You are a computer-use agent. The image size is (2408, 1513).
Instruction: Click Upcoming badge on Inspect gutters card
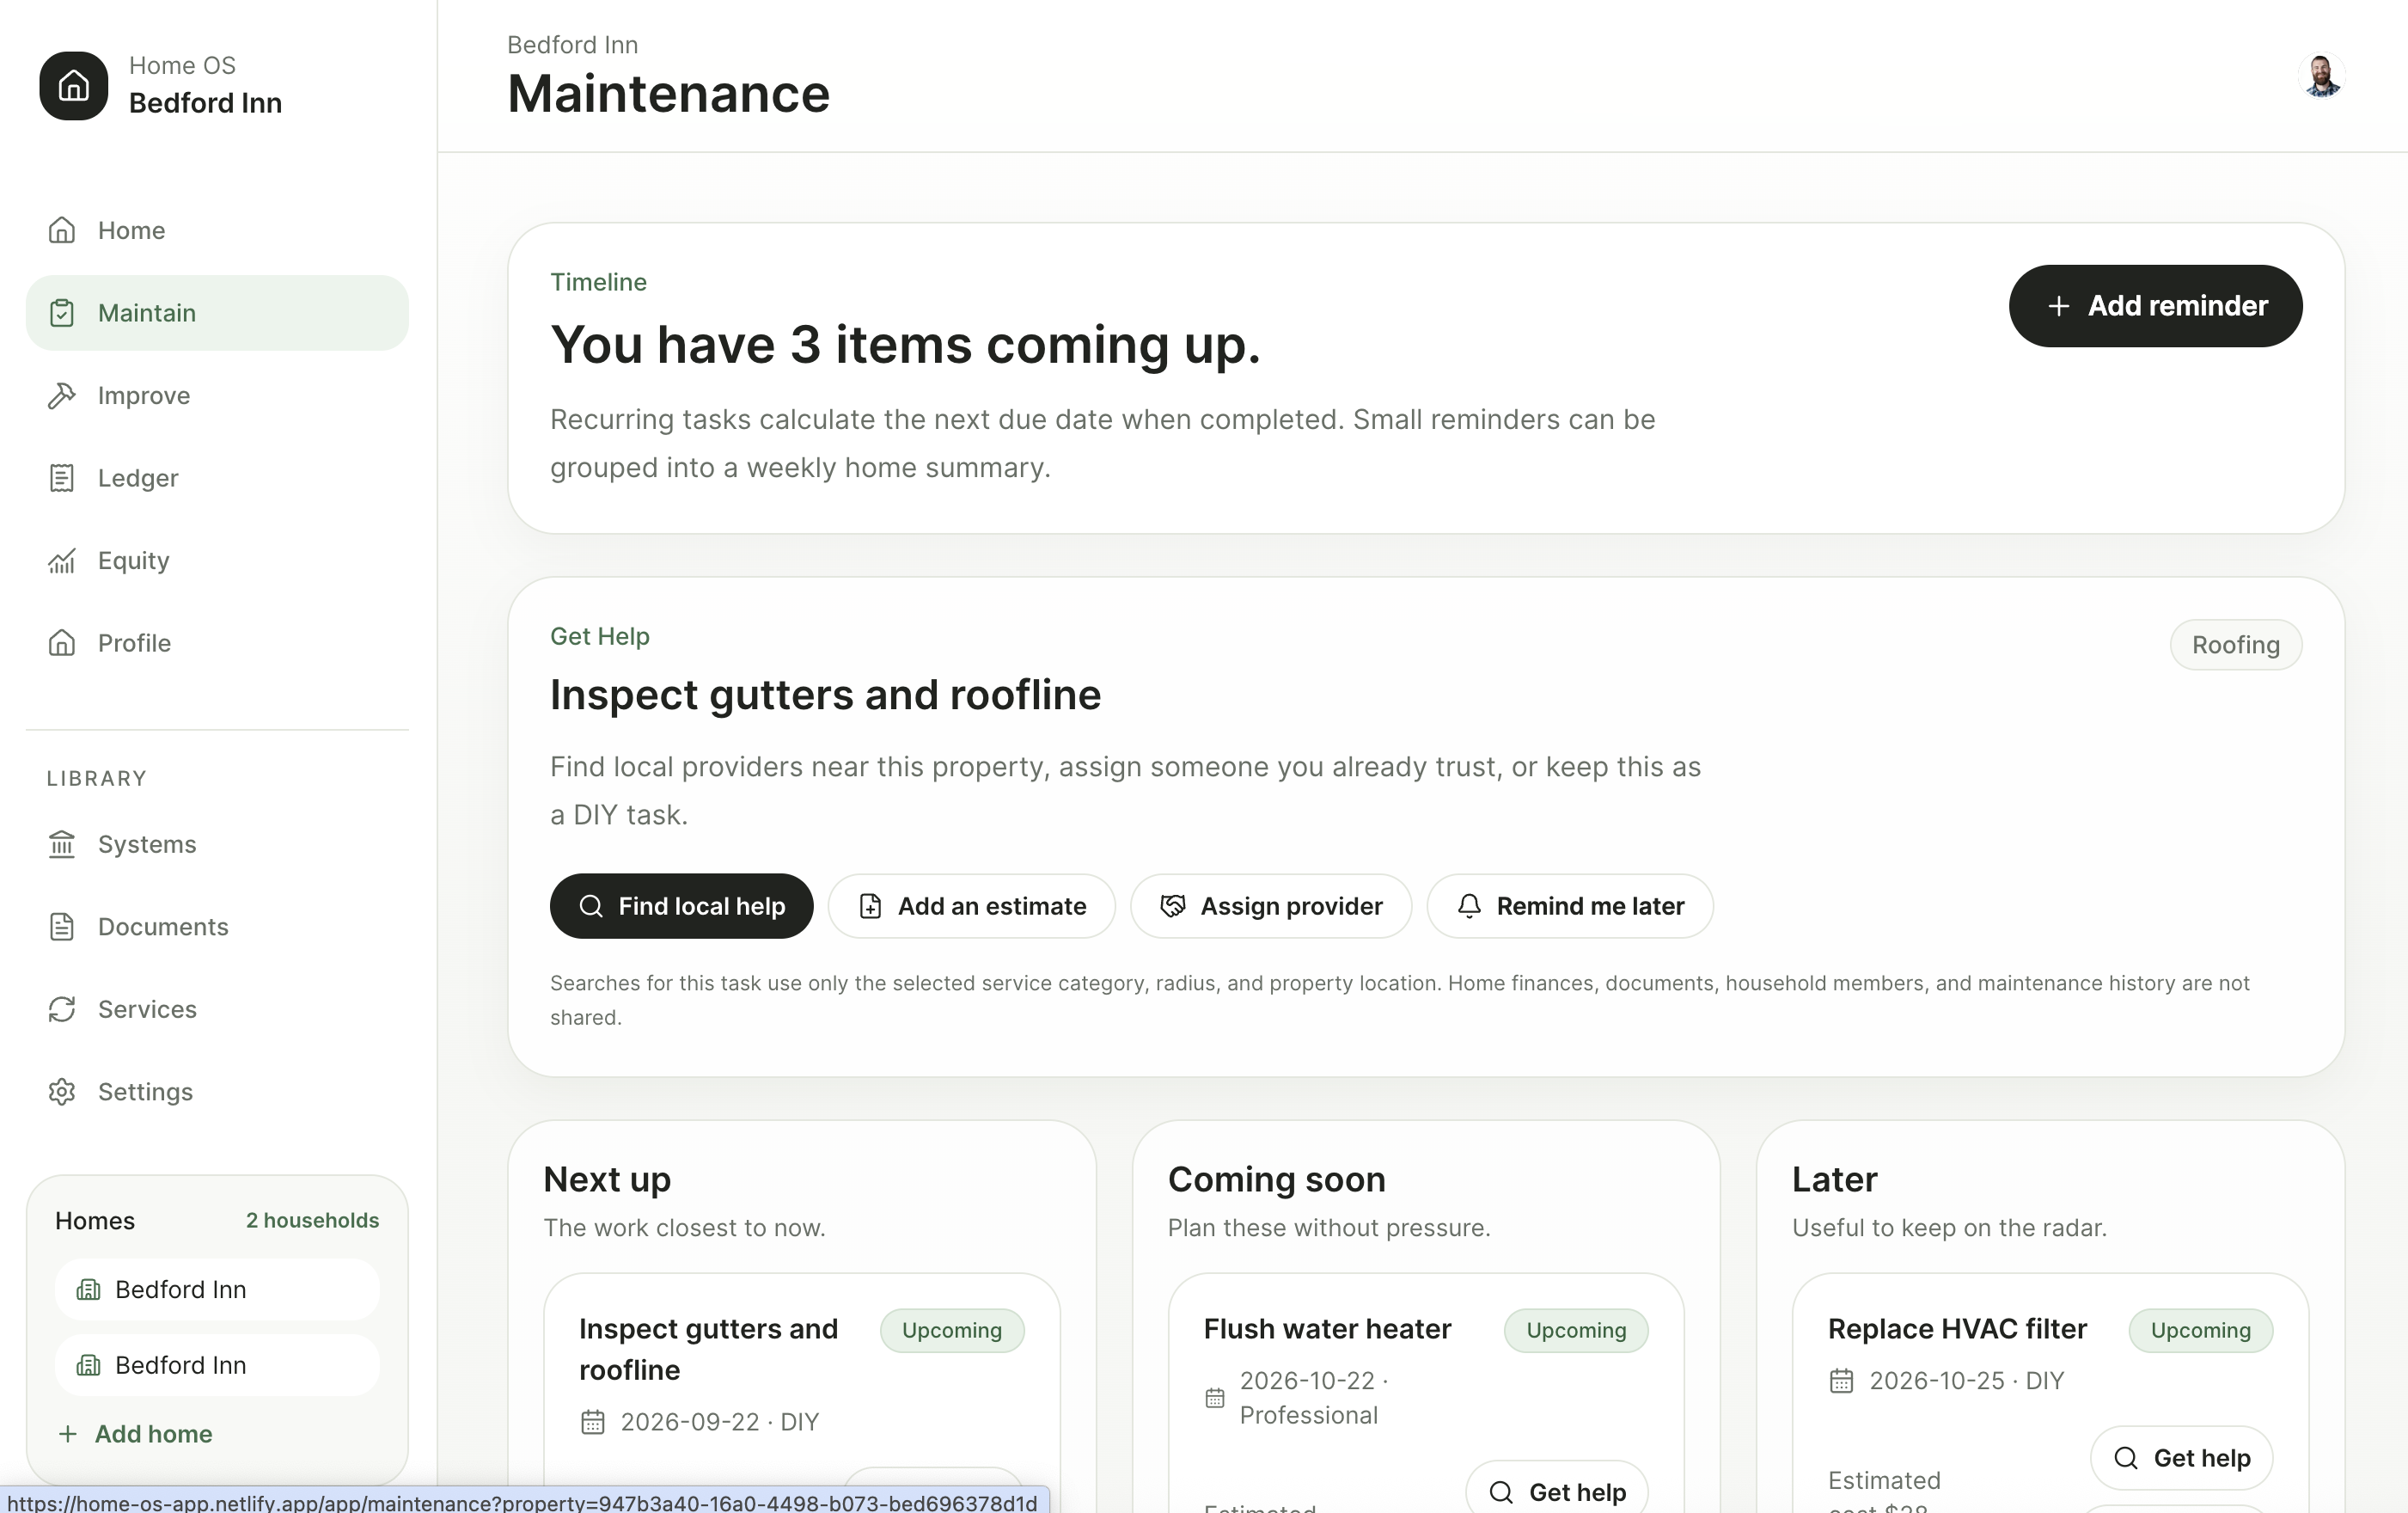[952, 1331]
